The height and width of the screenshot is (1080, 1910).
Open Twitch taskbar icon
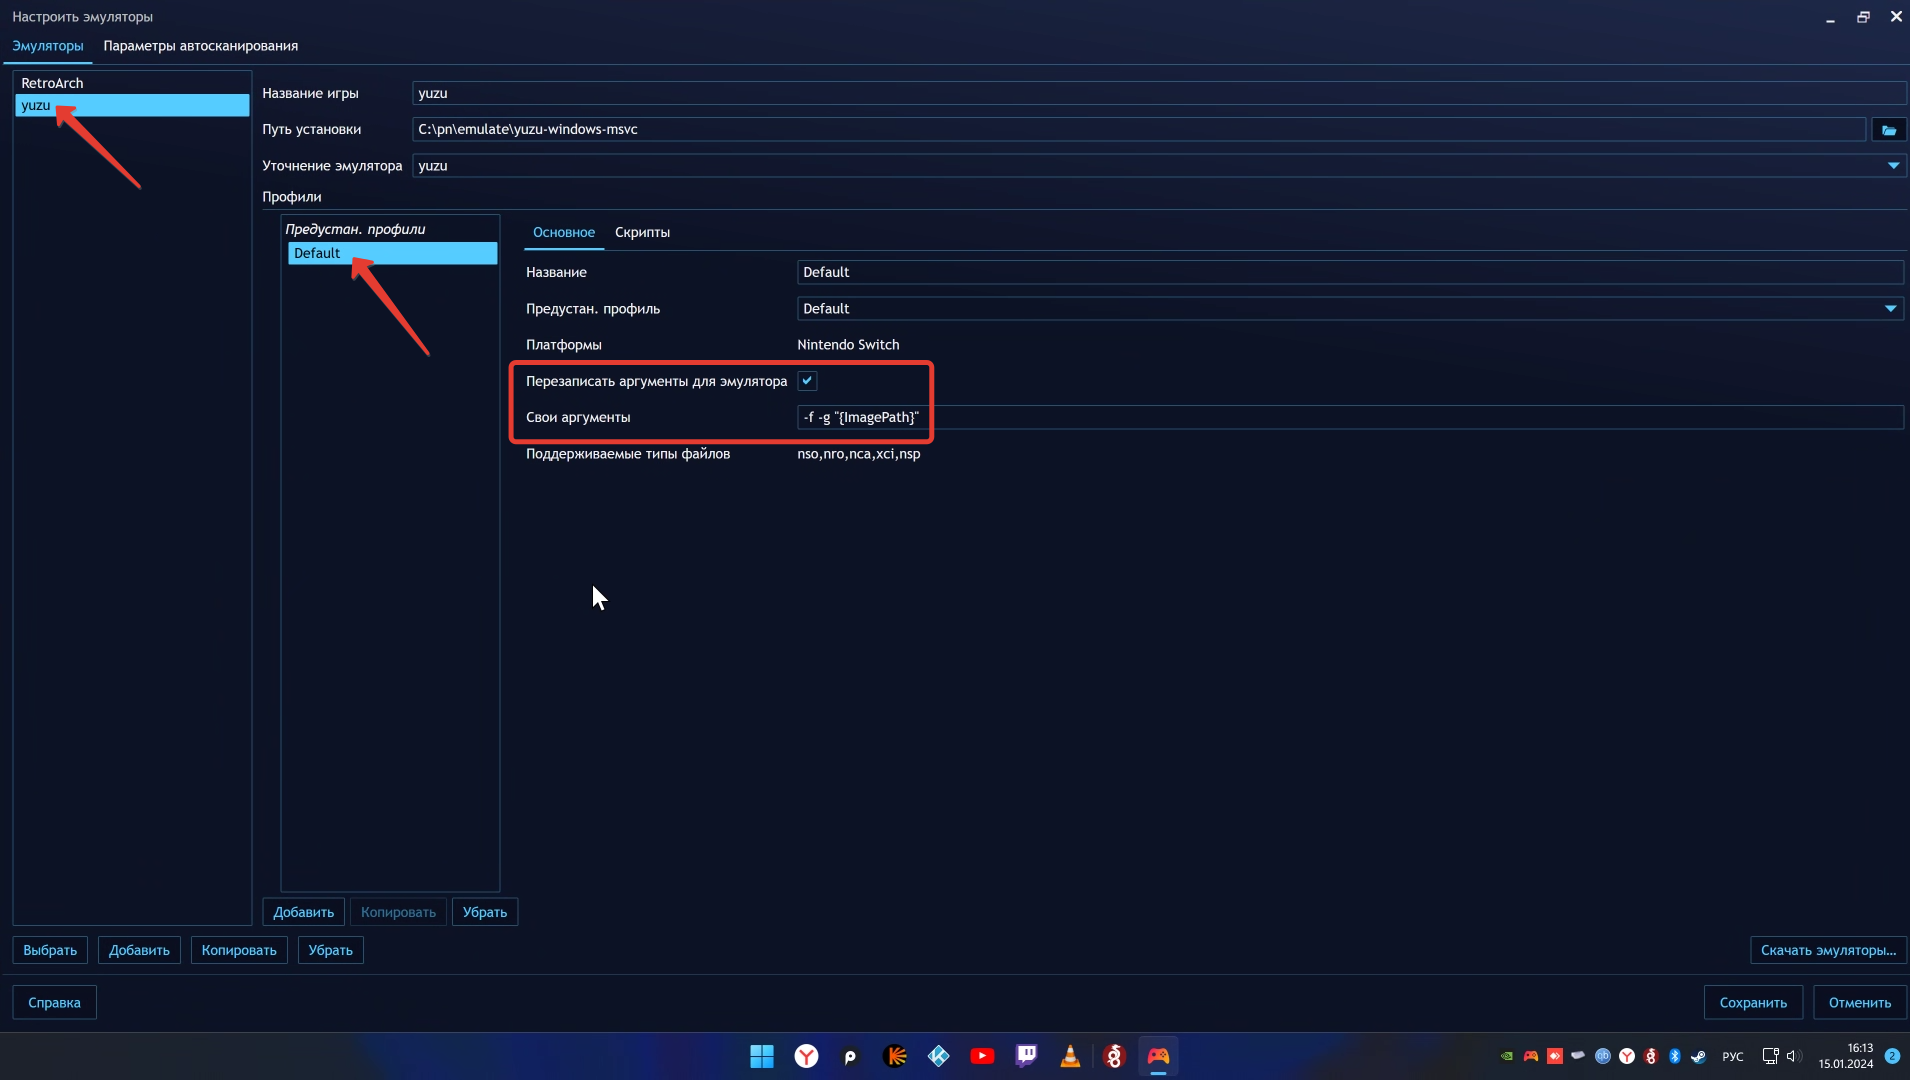point(1026,1056)
